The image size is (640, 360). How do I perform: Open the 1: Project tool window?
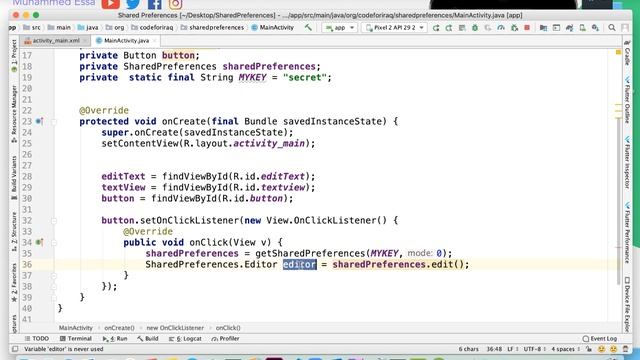14,56
